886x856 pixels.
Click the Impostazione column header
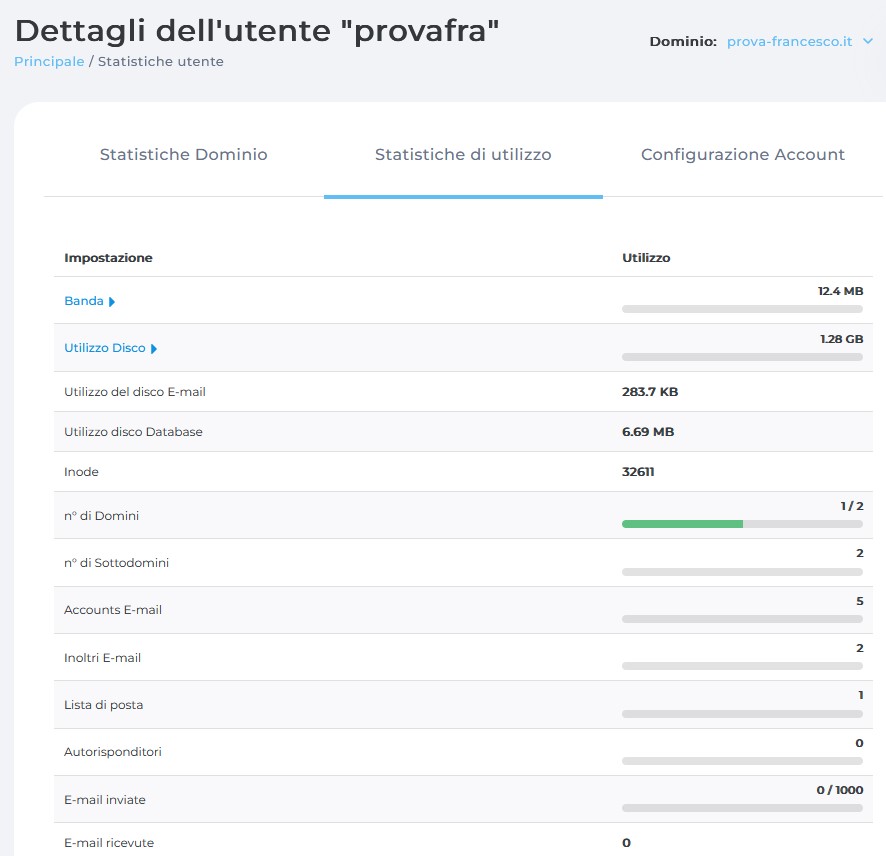108,258
